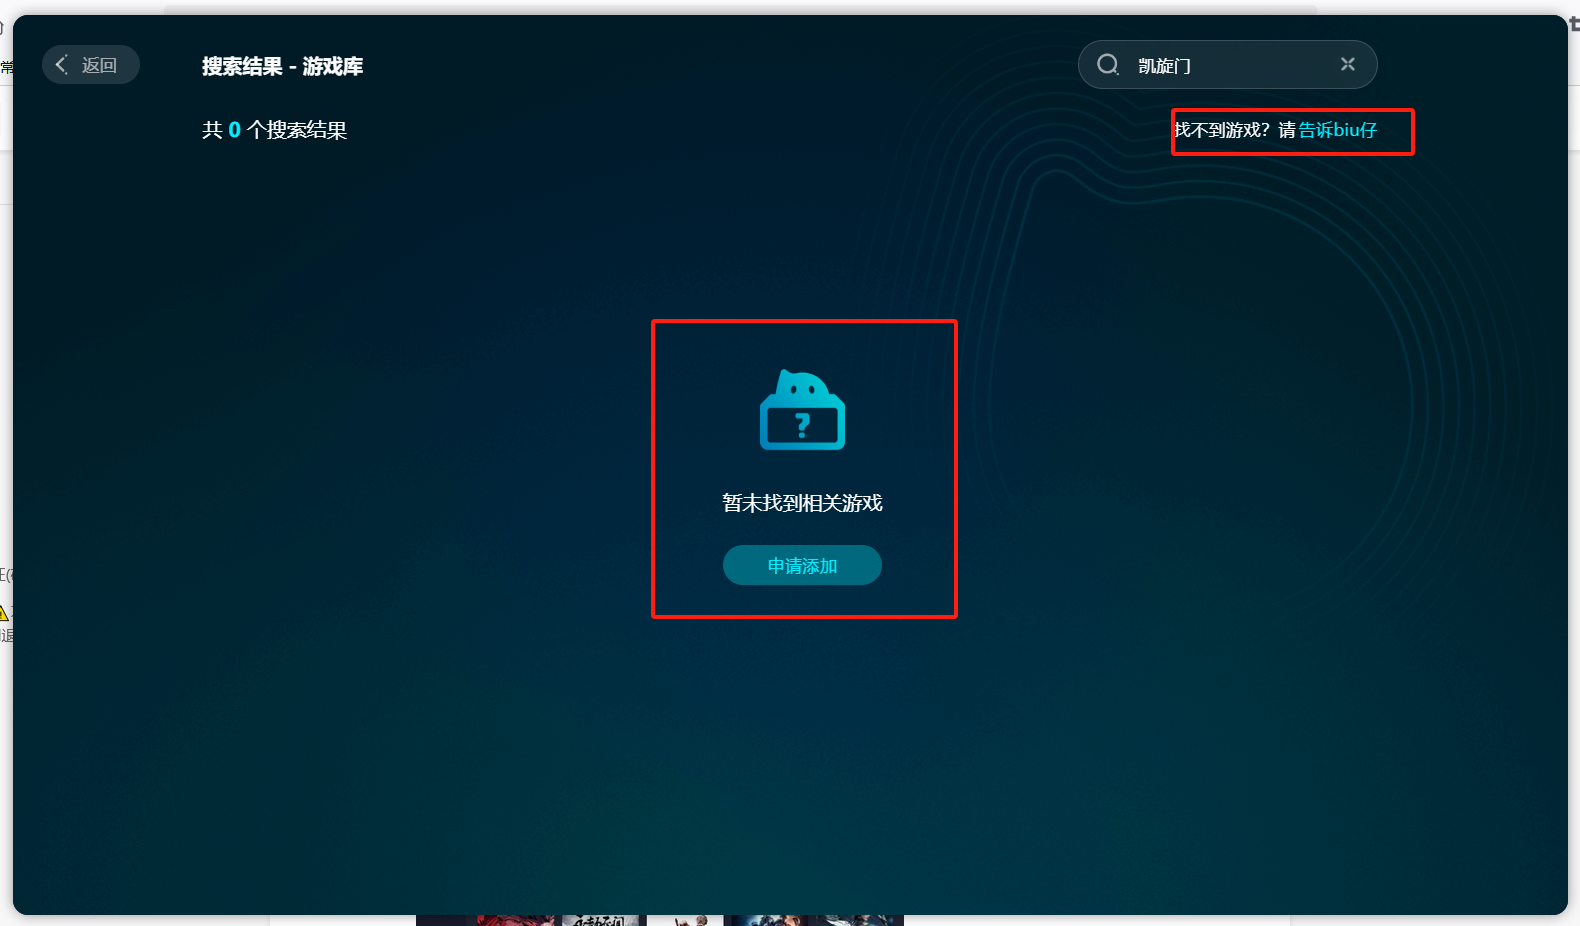1580x926 pixels.
Task: Clear the search text with the X icon
Action: coord(1348,64)
